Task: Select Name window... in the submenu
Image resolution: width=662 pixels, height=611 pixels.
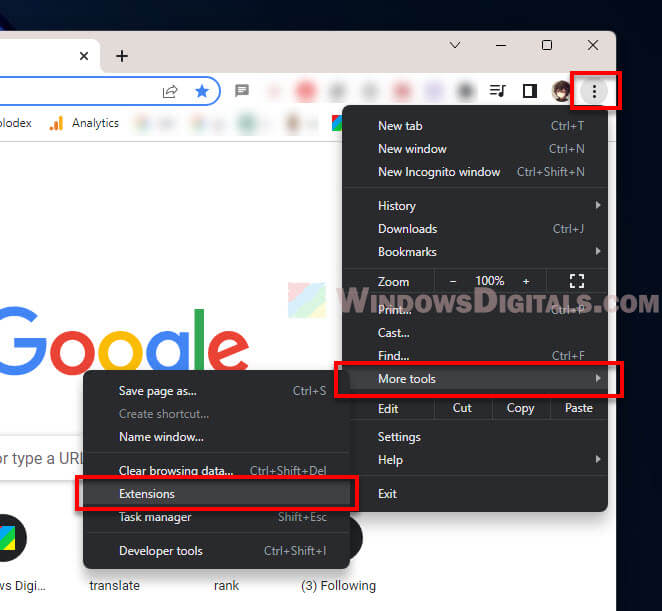Action: point(217,437)
